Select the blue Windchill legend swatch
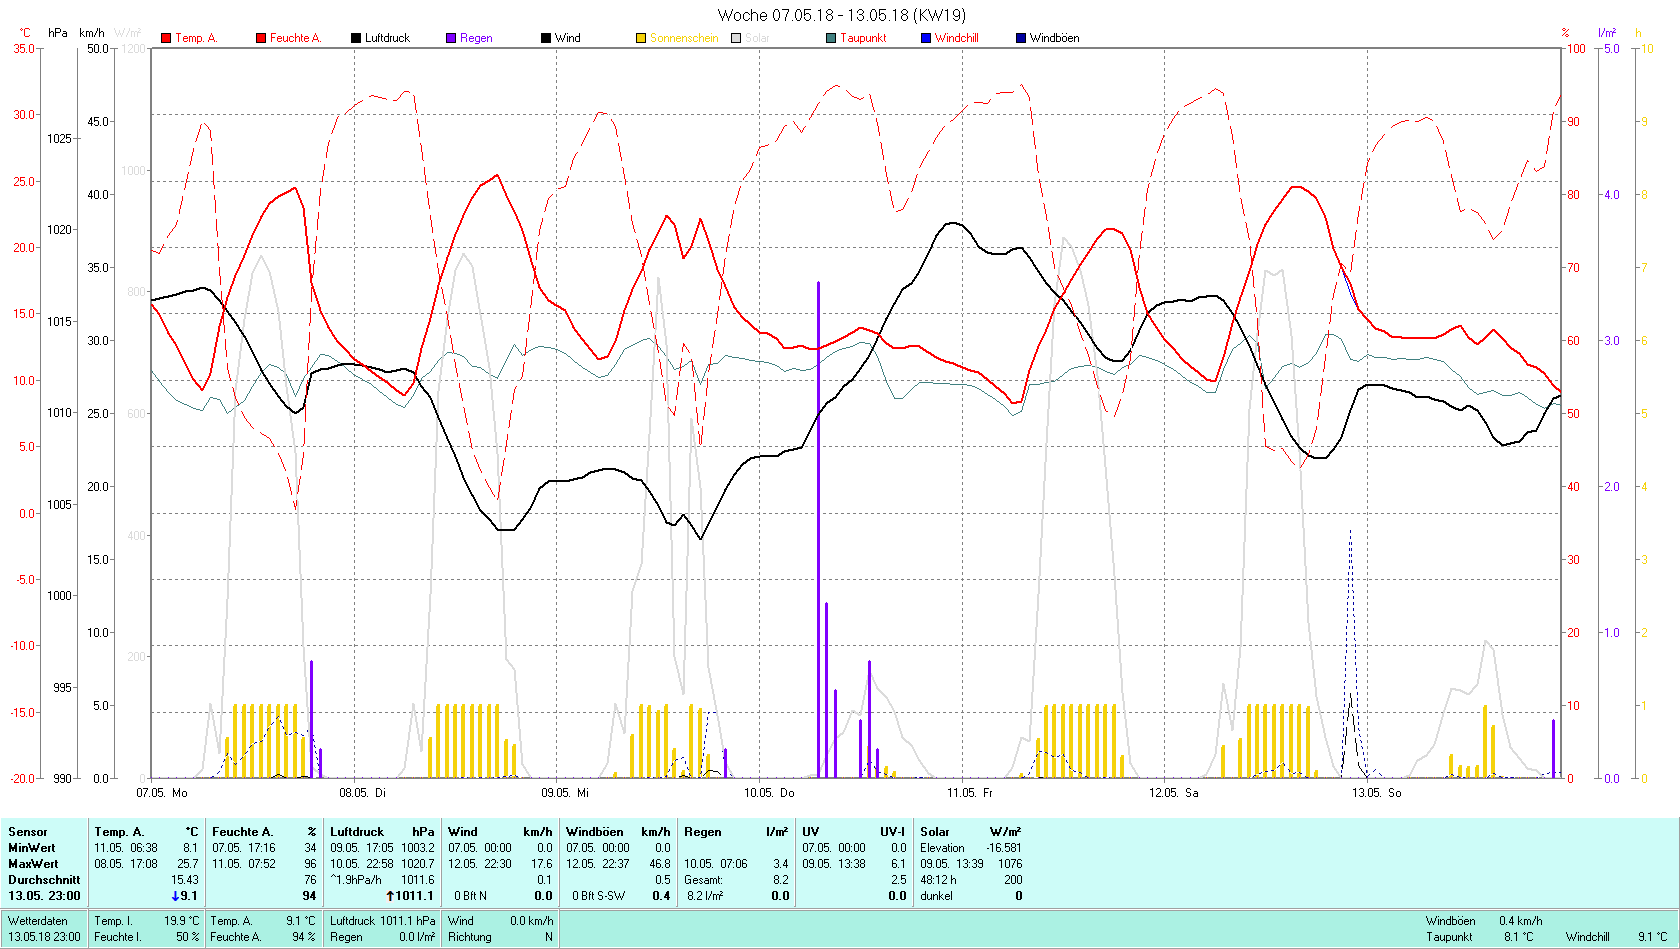This screenshot has width=1680, height=949. click(x=926, y=38)
